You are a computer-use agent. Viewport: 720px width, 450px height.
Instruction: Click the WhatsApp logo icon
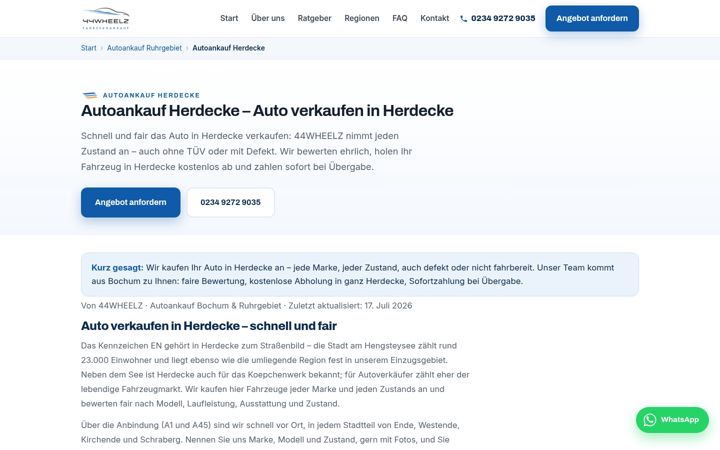pos(650,420)
